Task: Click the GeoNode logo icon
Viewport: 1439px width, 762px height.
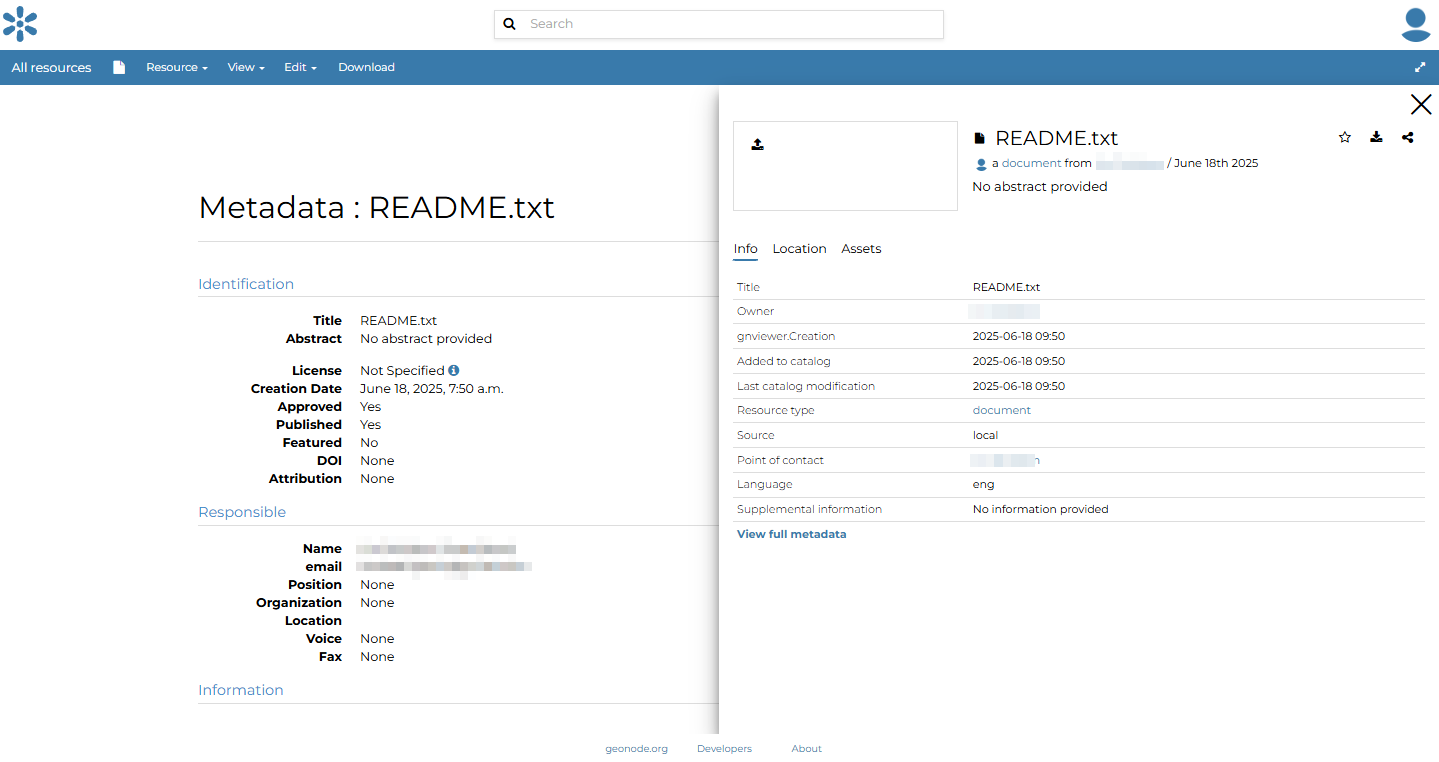Action: tap(20, 24)
